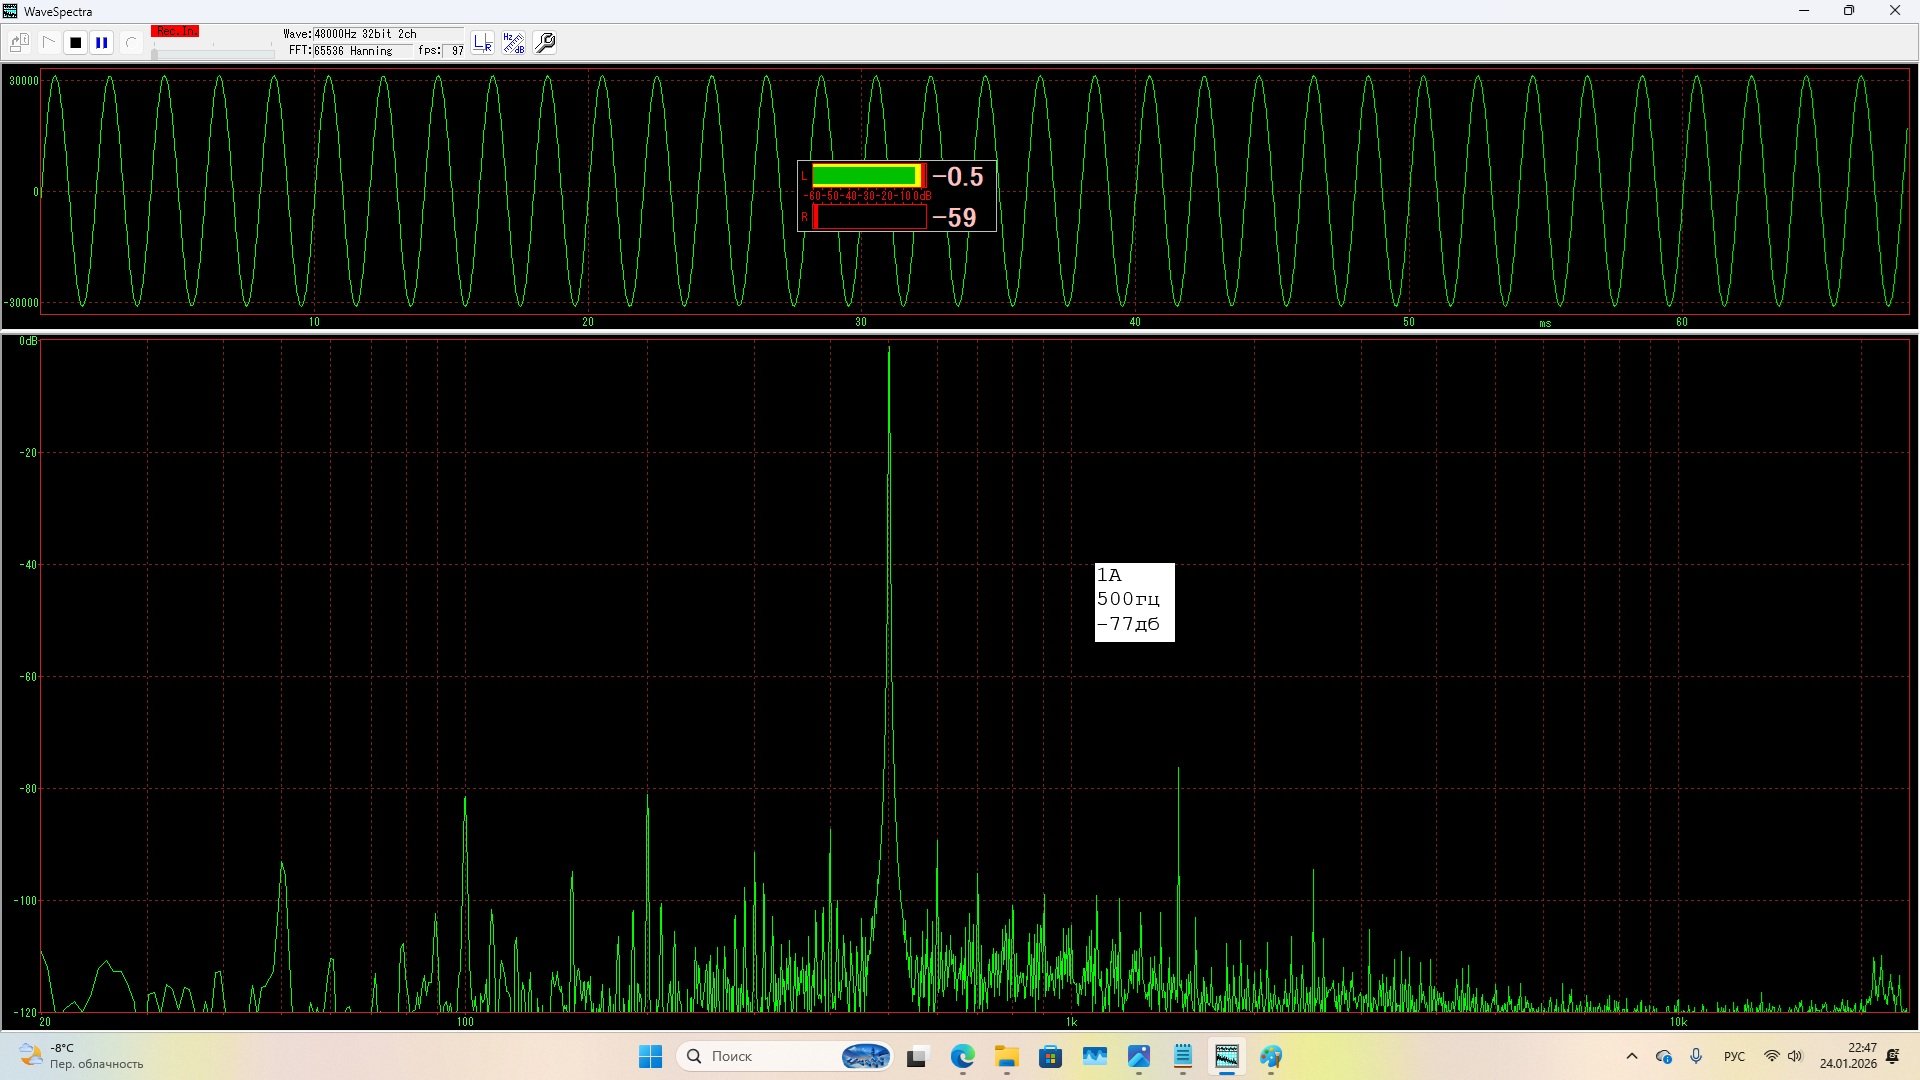Stop the recording with the Stop button
Viewport: 1920px width, 1080px height.
pyautogui.click(x=75, y=43)
